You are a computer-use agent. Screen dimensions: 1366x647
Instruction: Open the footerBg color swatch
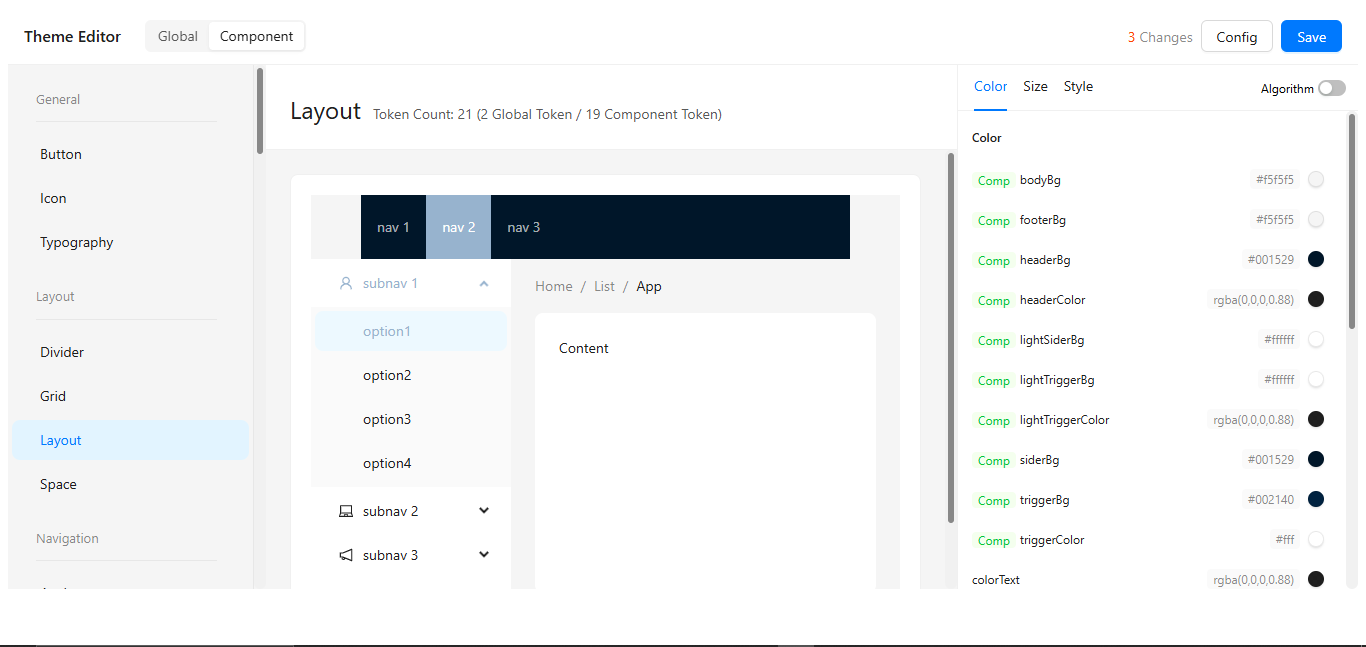pyautogui.click(x=1316, y=219)
